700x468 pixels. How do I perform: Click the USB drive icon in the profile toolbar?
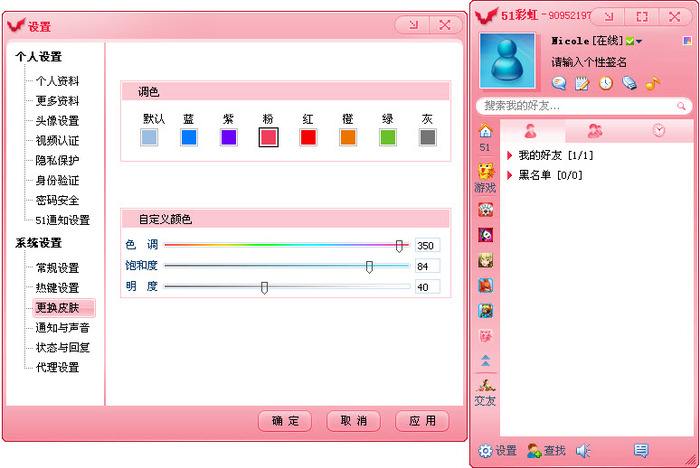(629, 83)
